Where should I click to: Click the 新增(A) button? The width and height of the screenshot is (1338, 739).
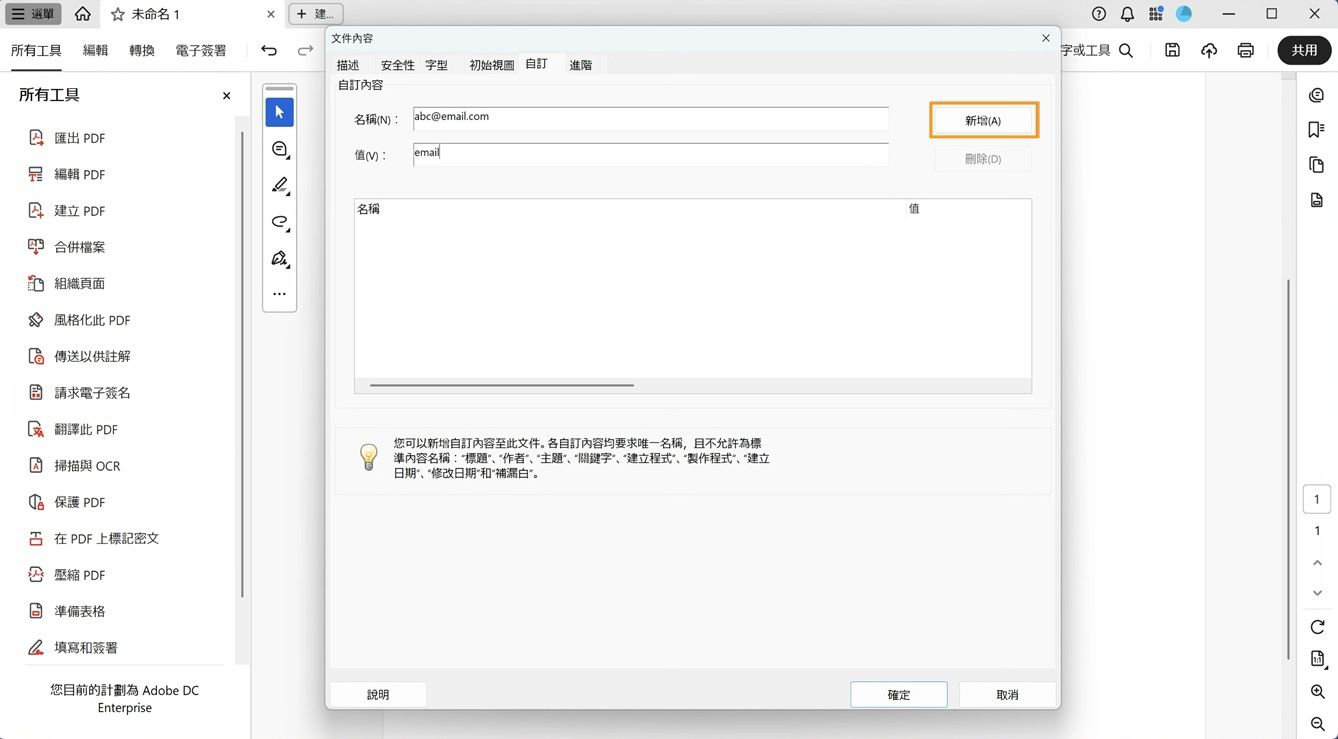click(983, 119)
